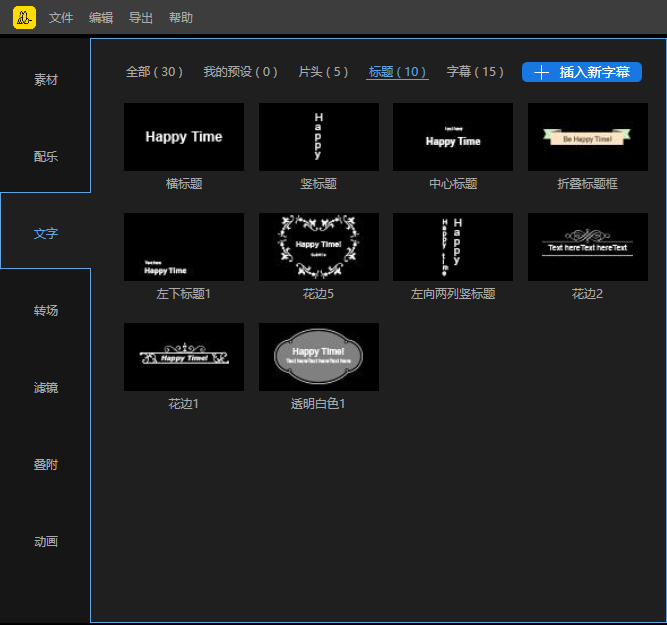Switch to the 配乐 sidebar tab
This screenshot has width=667, height=625.
click(46, 157)
